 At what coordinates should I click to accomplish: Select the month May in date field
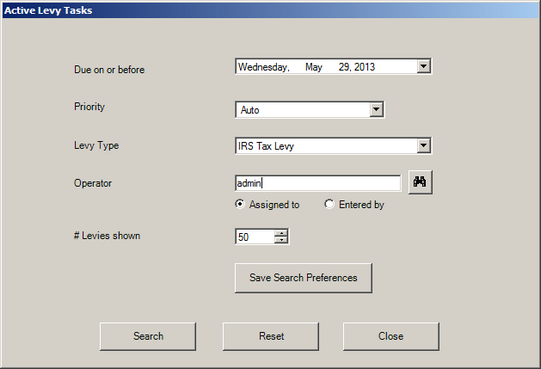click(x=314, y=67)
